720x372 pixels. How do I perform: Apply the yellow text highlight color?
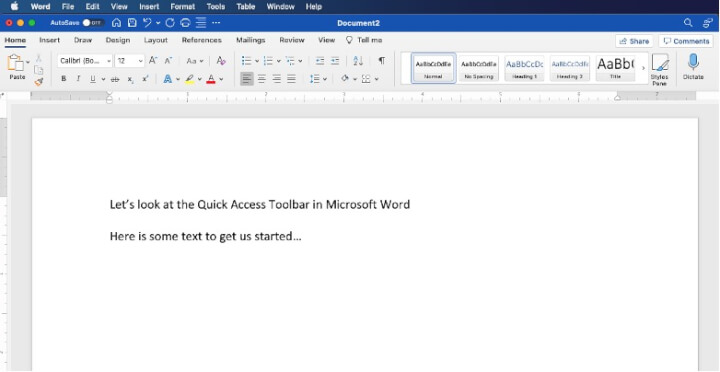point(190,79)
